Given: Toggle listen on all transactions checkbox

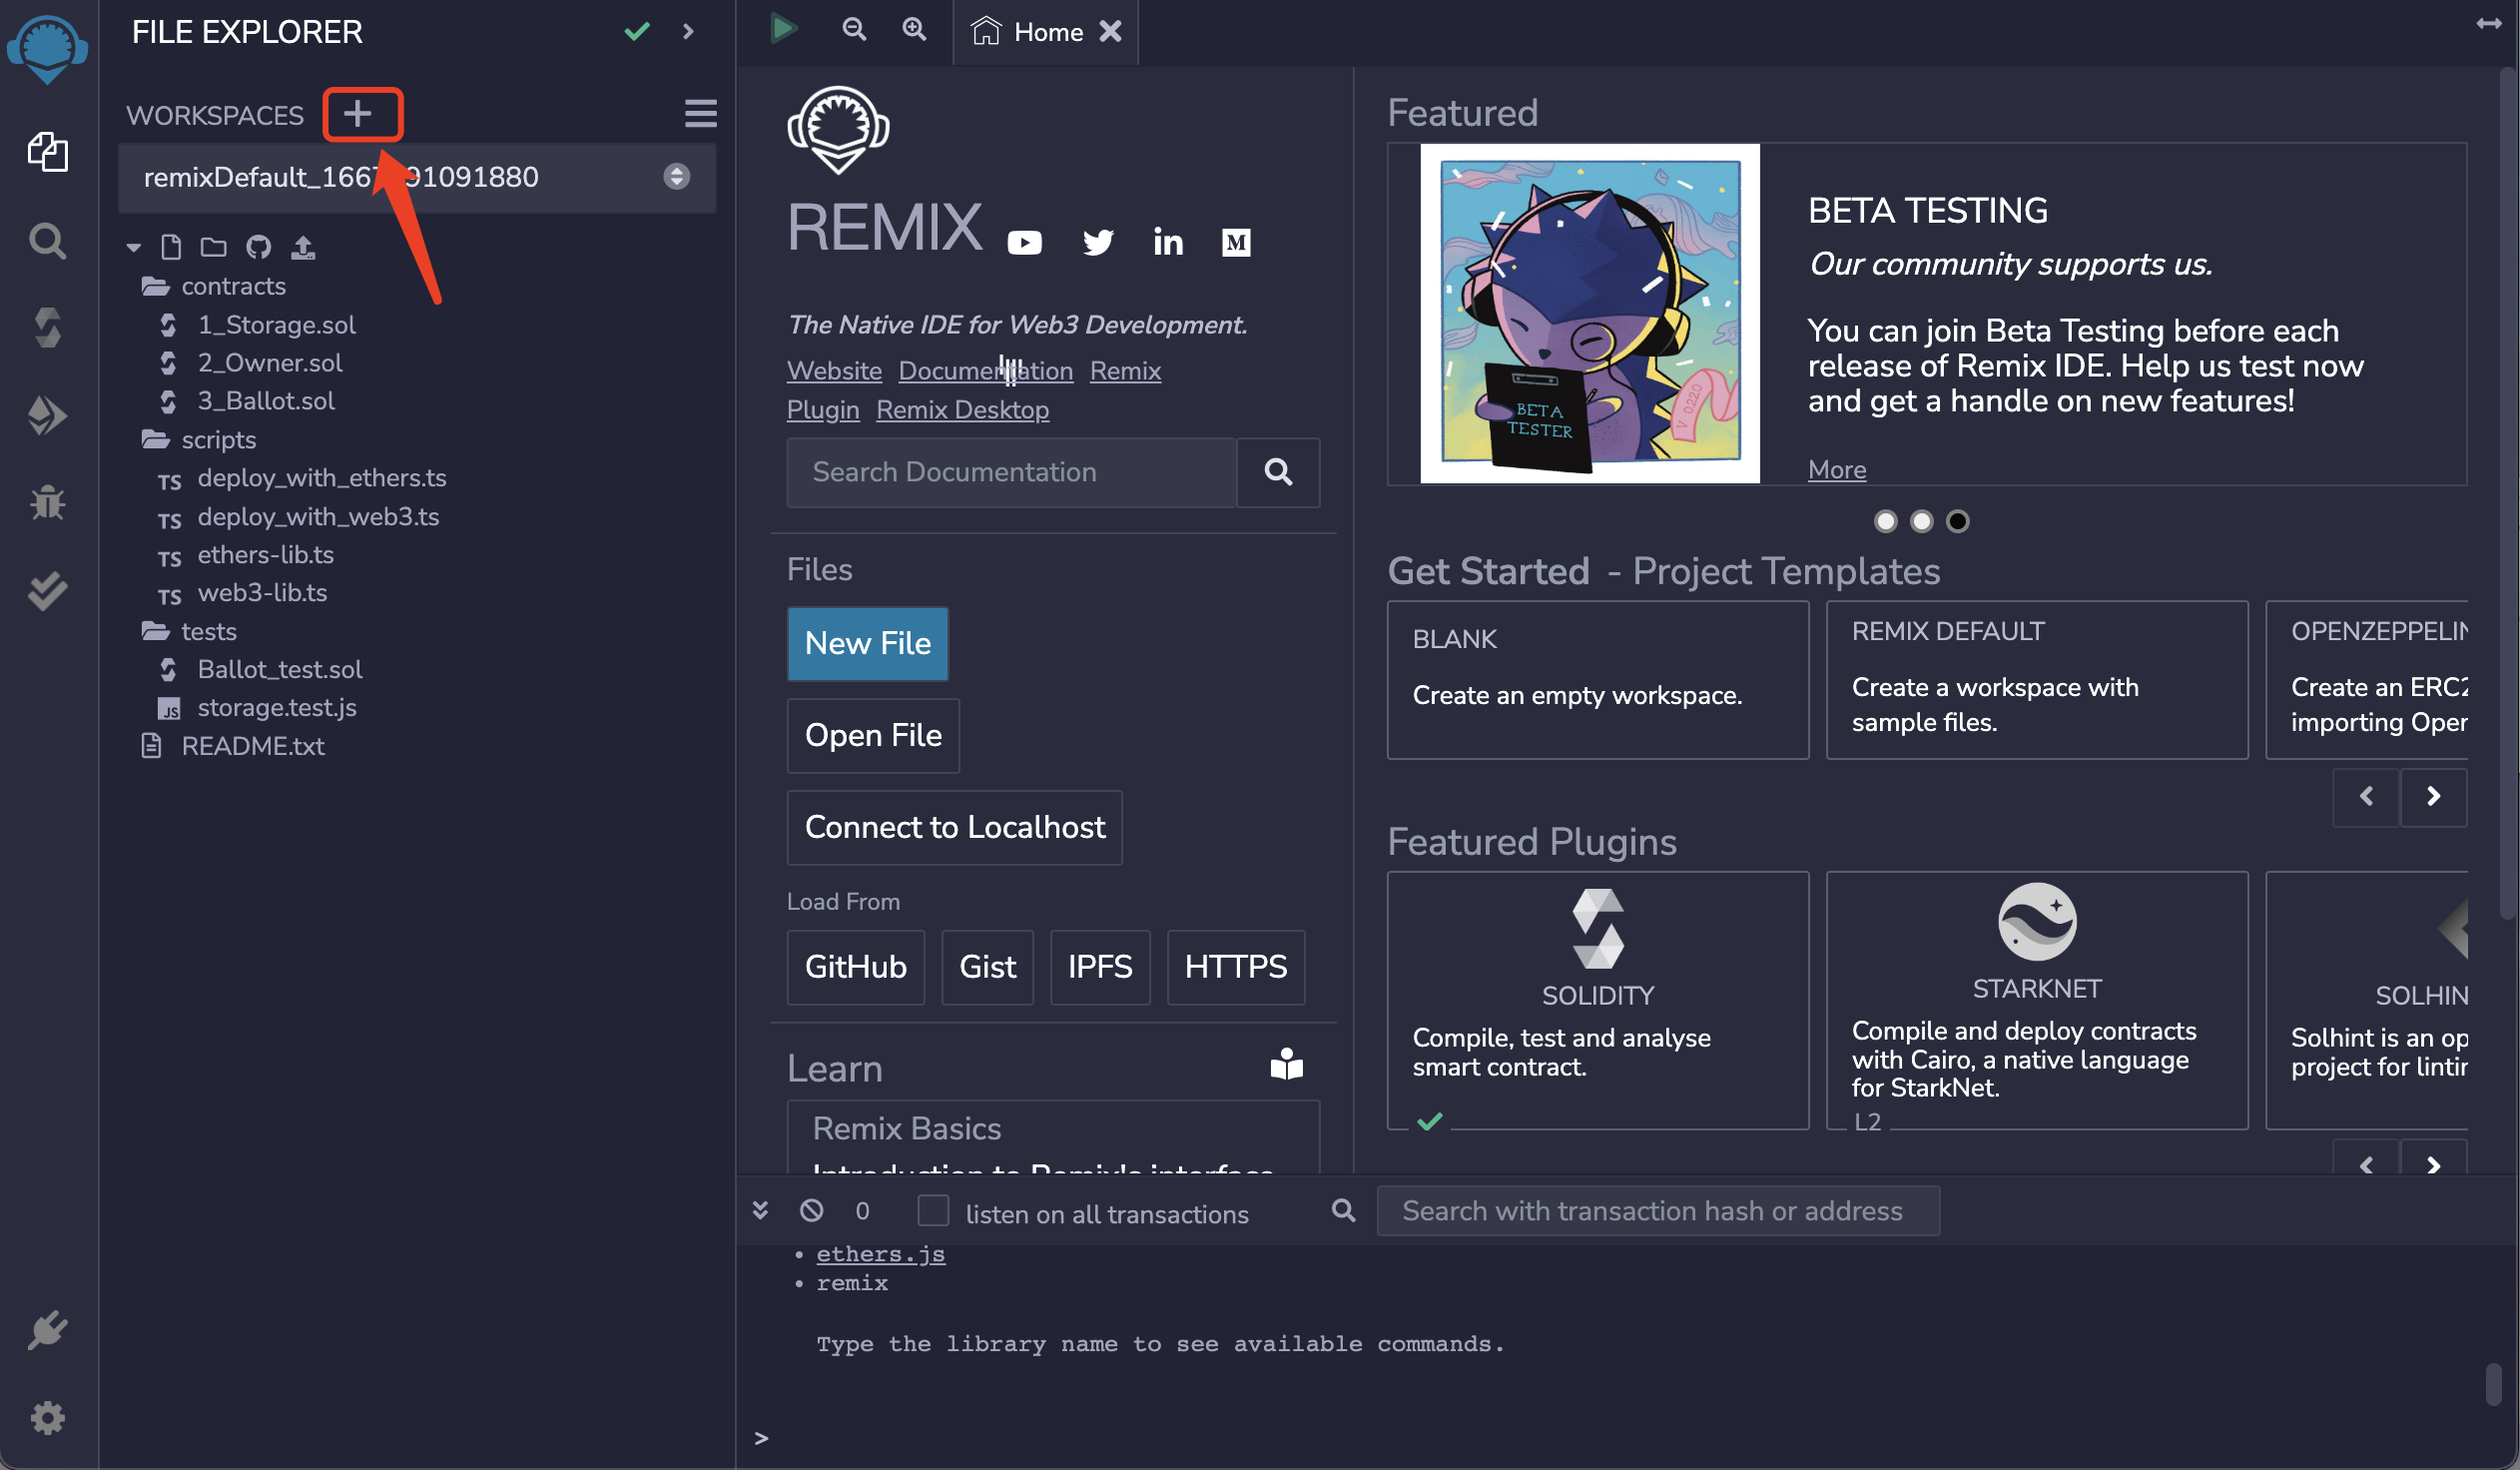Looking at the screenshot, I should tap(934, 1211).
